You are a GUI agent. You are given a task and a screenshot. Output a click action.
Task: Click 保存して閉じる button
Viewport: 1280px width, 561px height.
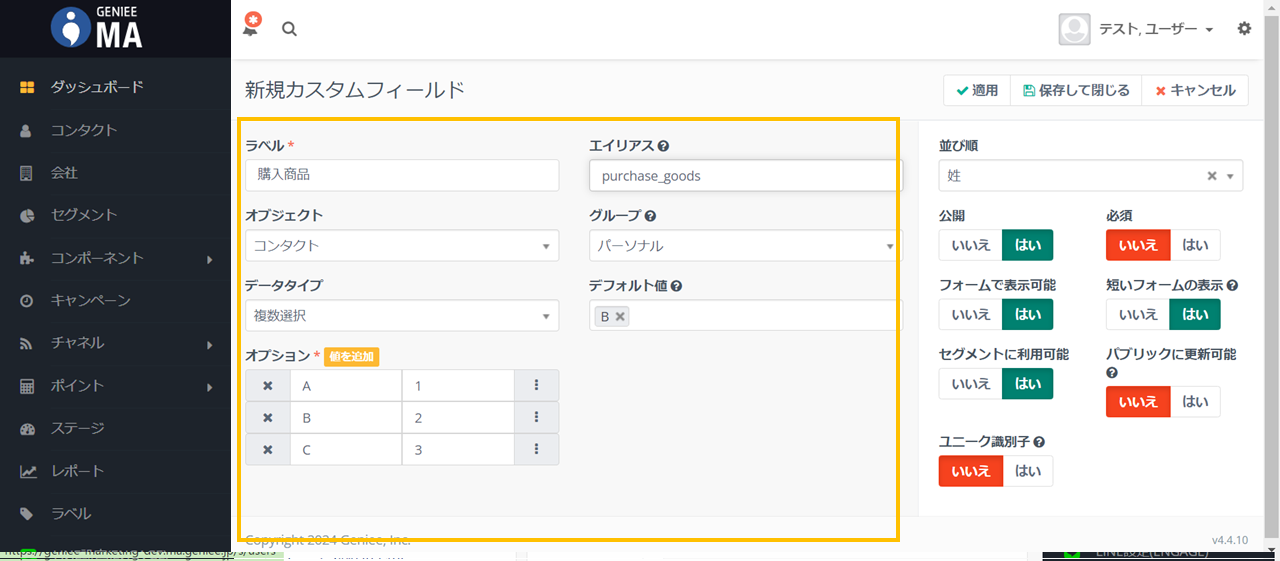[x=1076, y=90]
